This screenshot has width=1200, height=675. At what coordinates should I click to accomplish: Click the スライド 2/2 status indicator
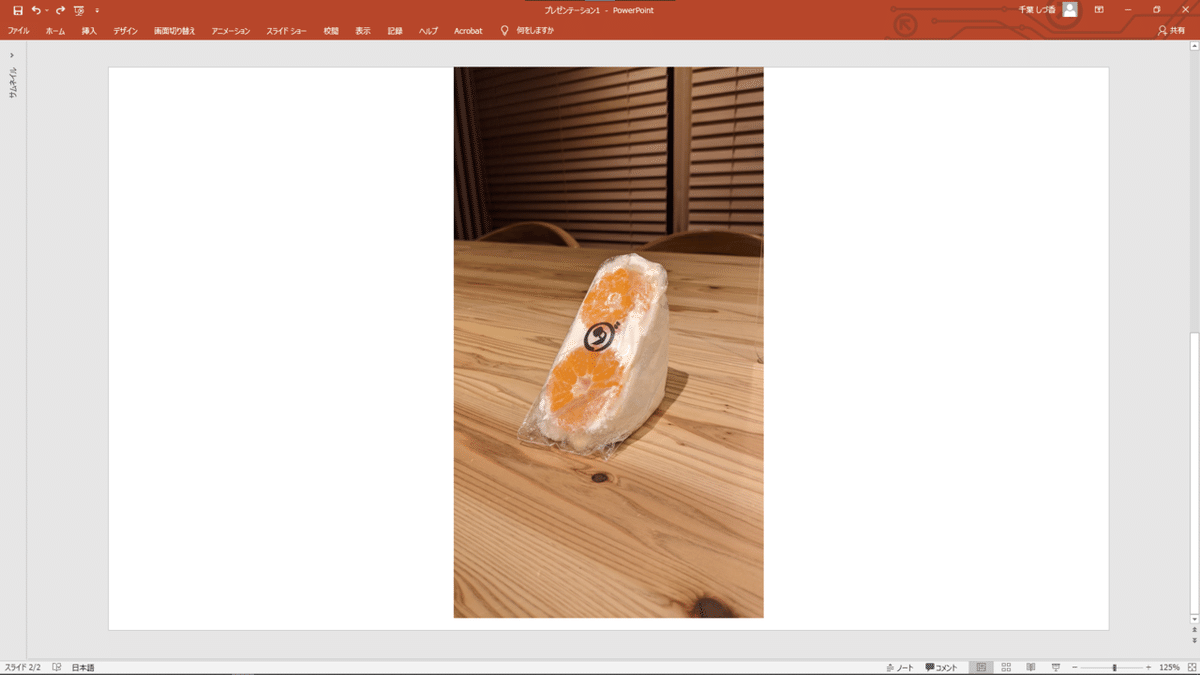23,667
